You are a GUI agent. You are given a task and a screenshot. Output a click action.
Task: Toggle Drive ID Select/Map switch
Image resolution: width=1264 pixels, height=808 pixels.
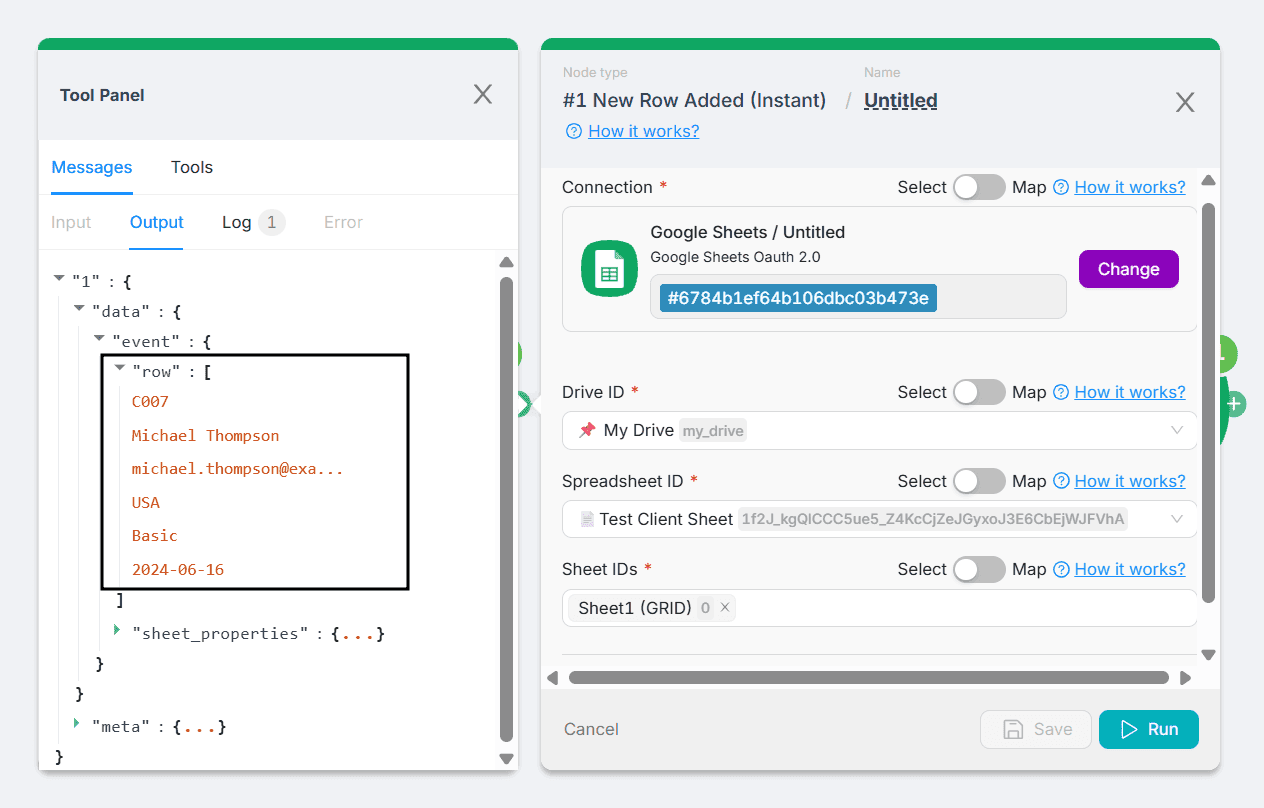[978, 392]
